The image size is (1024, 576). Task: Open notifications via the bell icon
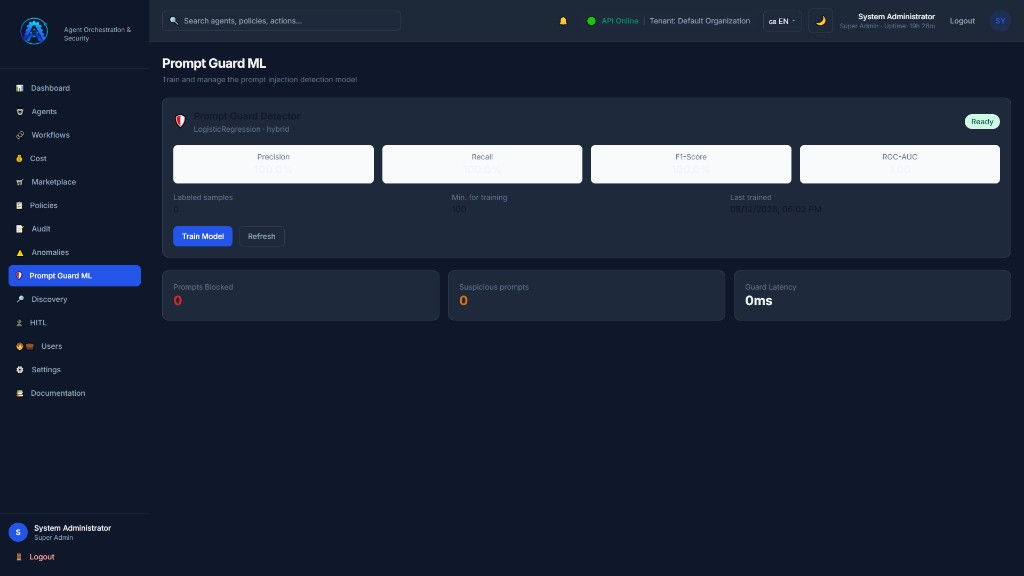click(x=563, y=21)
